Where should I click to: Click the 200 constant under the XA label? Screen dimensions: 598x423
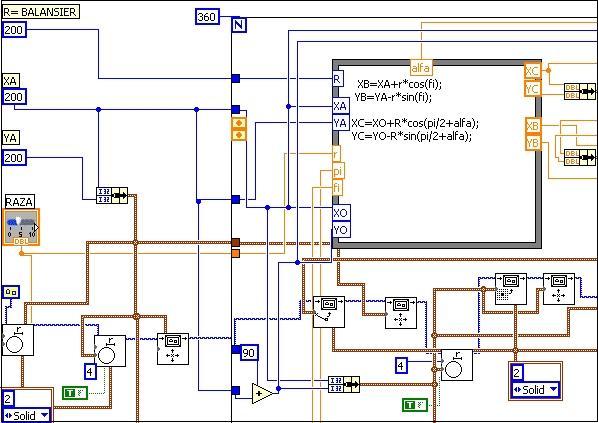coord(14,97)
